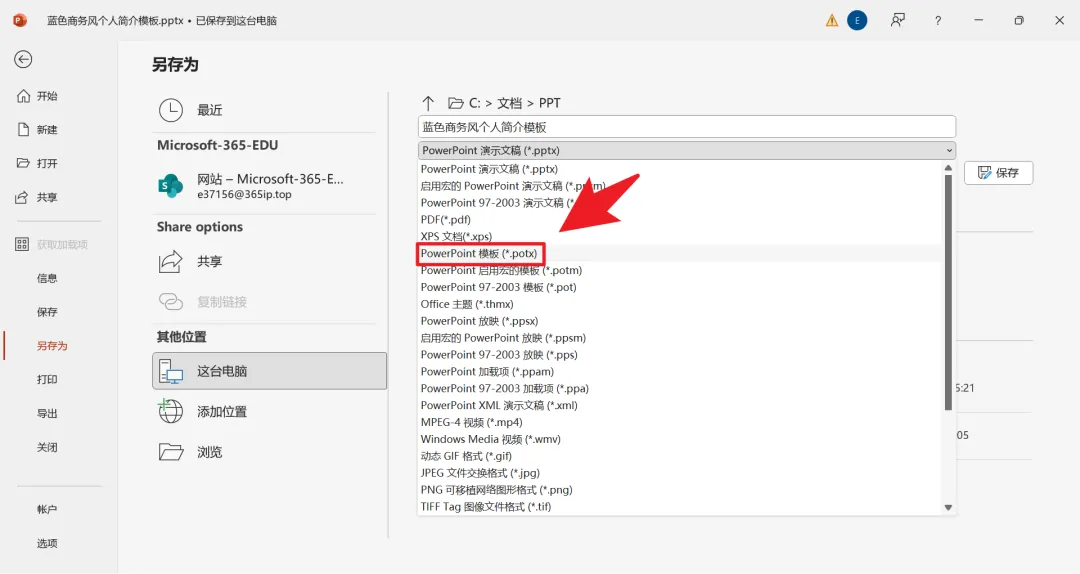The width and height of the screenshot is (1080, 574).
Task: Click the feedback person icon
Action: (897, 21)
